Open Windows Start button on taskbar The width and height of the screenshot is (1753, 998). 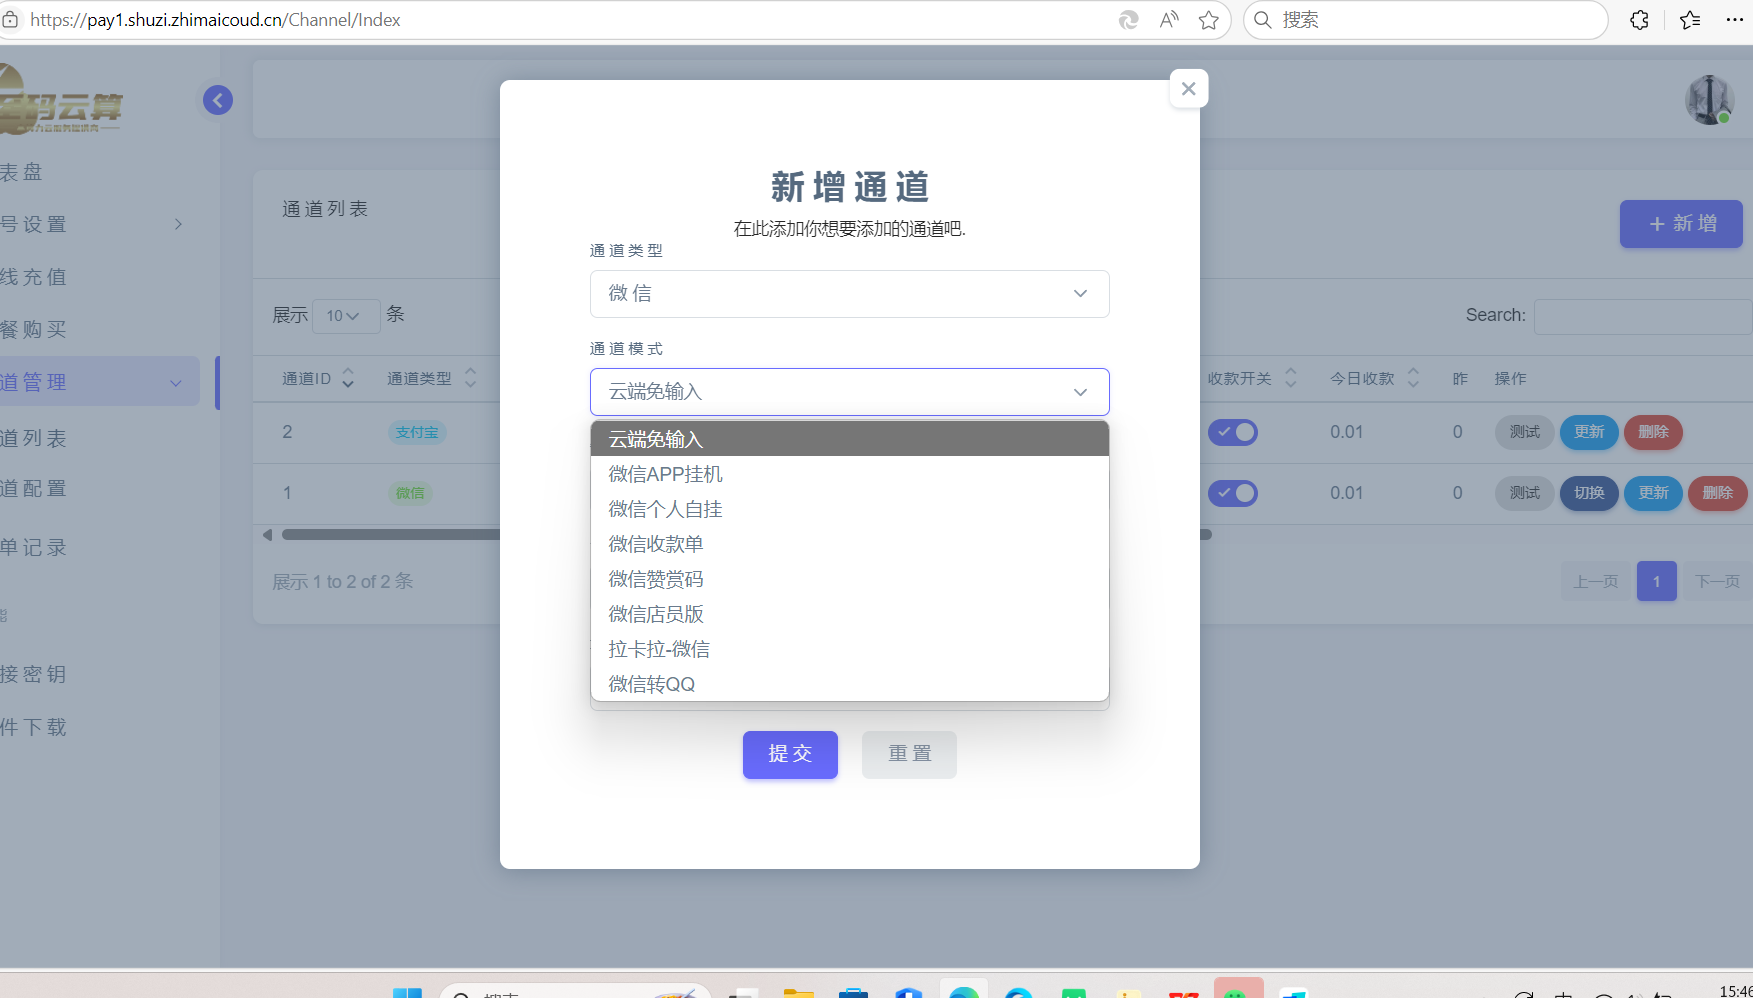(407, 993)
